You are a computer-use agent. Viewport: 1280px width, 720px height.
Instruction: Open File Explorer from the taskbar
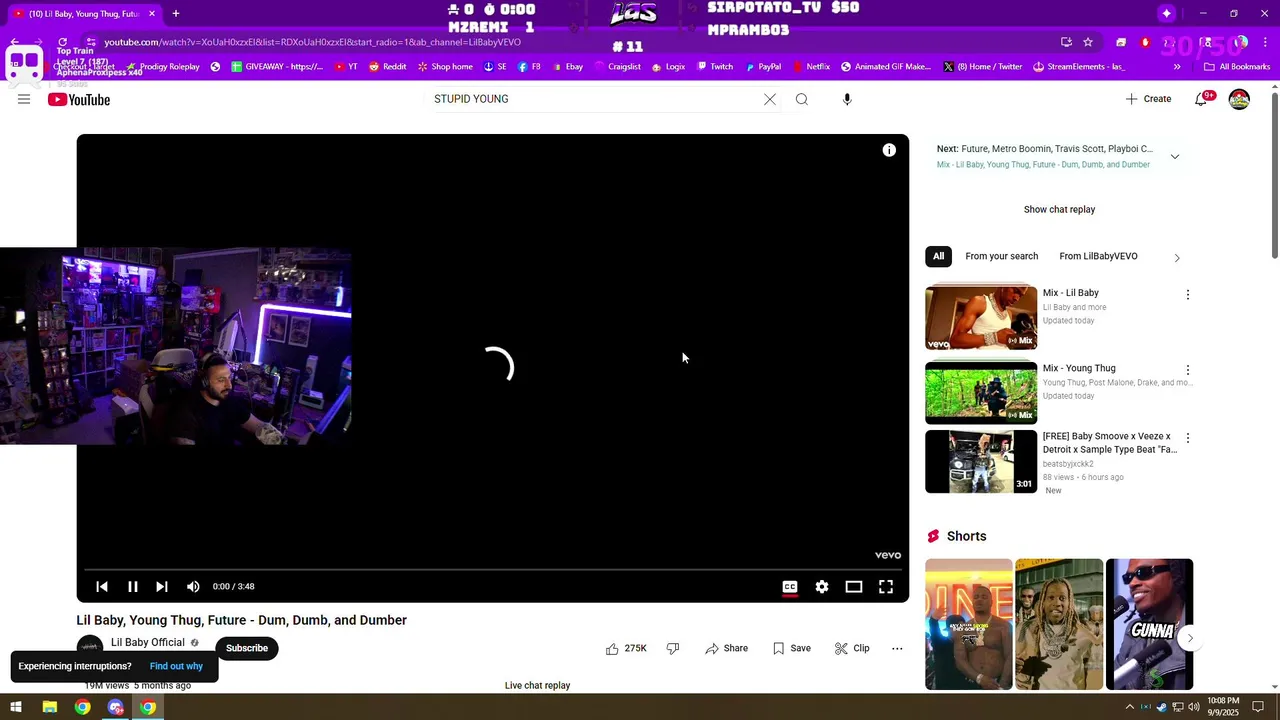click(x=49, y=707)
